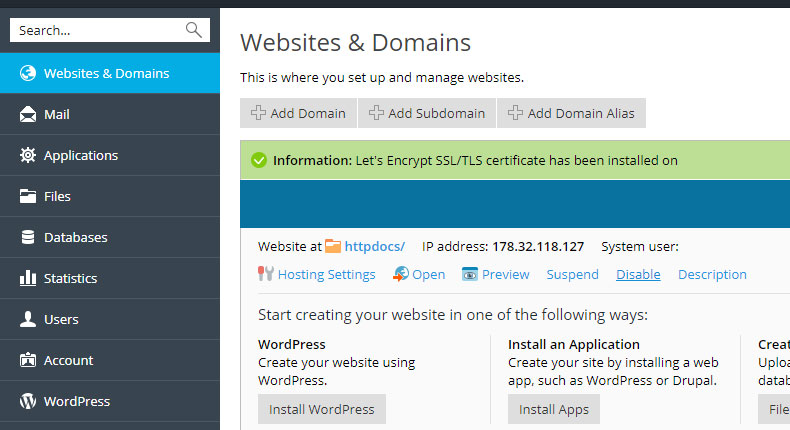Click the folder icon beside Files
The image size is (790, 430).
[x=28, y=196]
